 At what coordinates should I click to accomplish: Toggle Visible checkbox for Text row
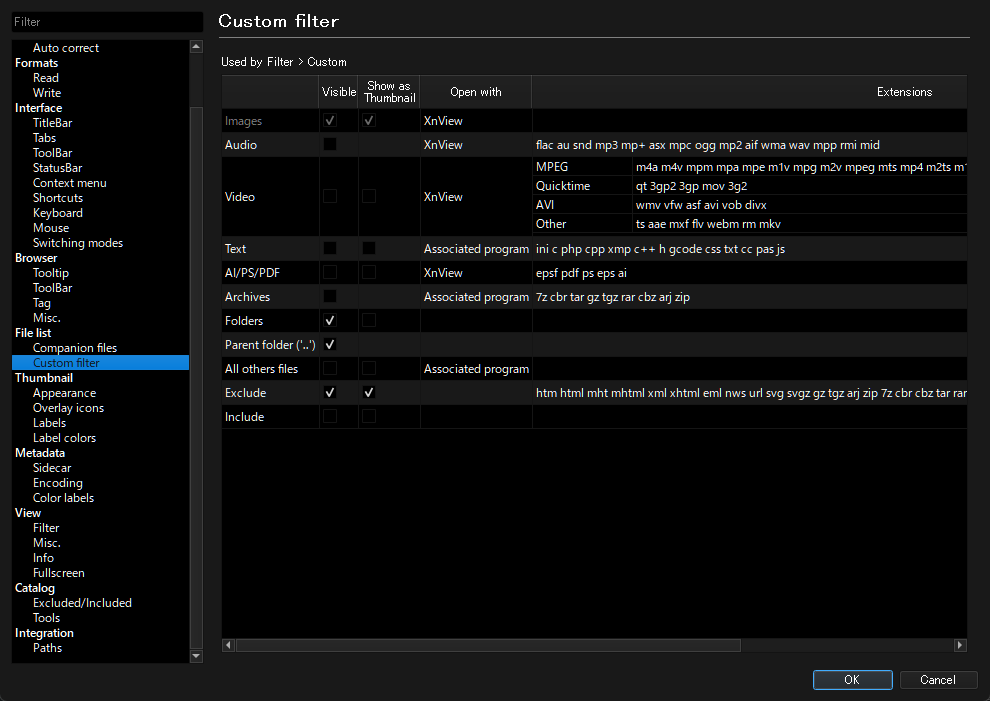(330, 249)
